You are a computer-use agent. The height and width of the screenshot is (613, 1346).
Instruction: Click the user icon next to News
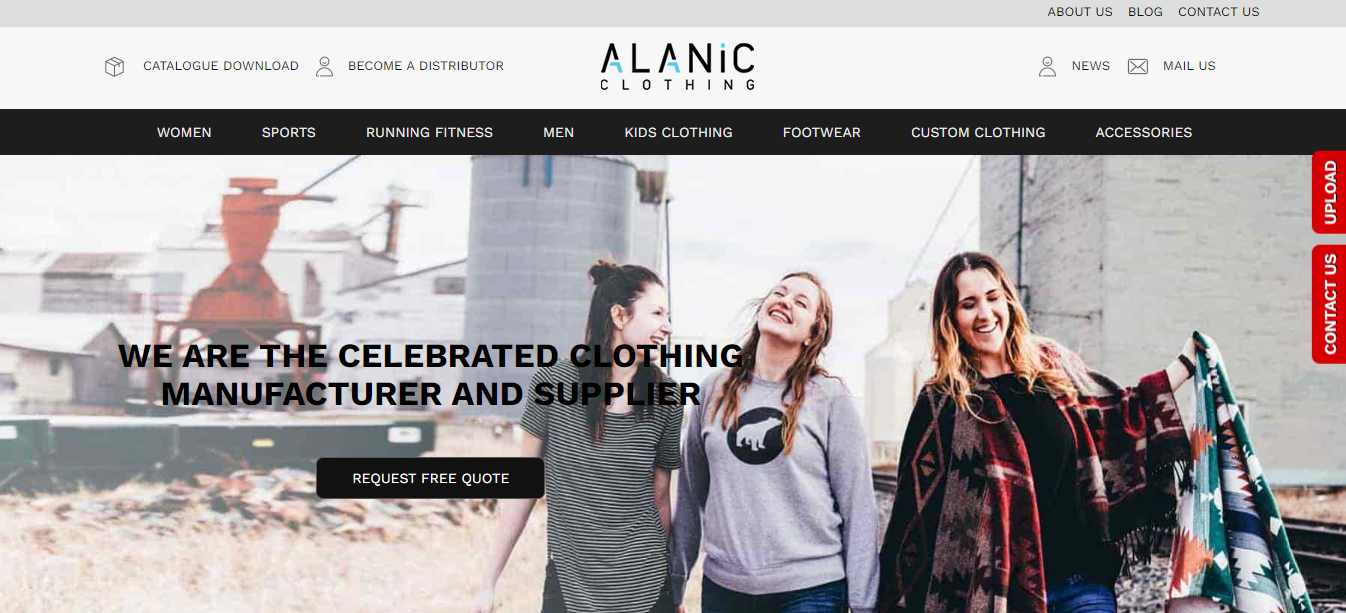pos(1047,67)
